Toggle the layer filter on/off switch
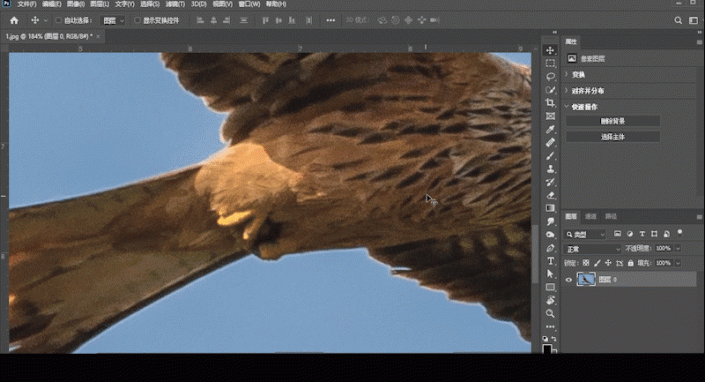705x382 pixels. click(x=680, y=233)
